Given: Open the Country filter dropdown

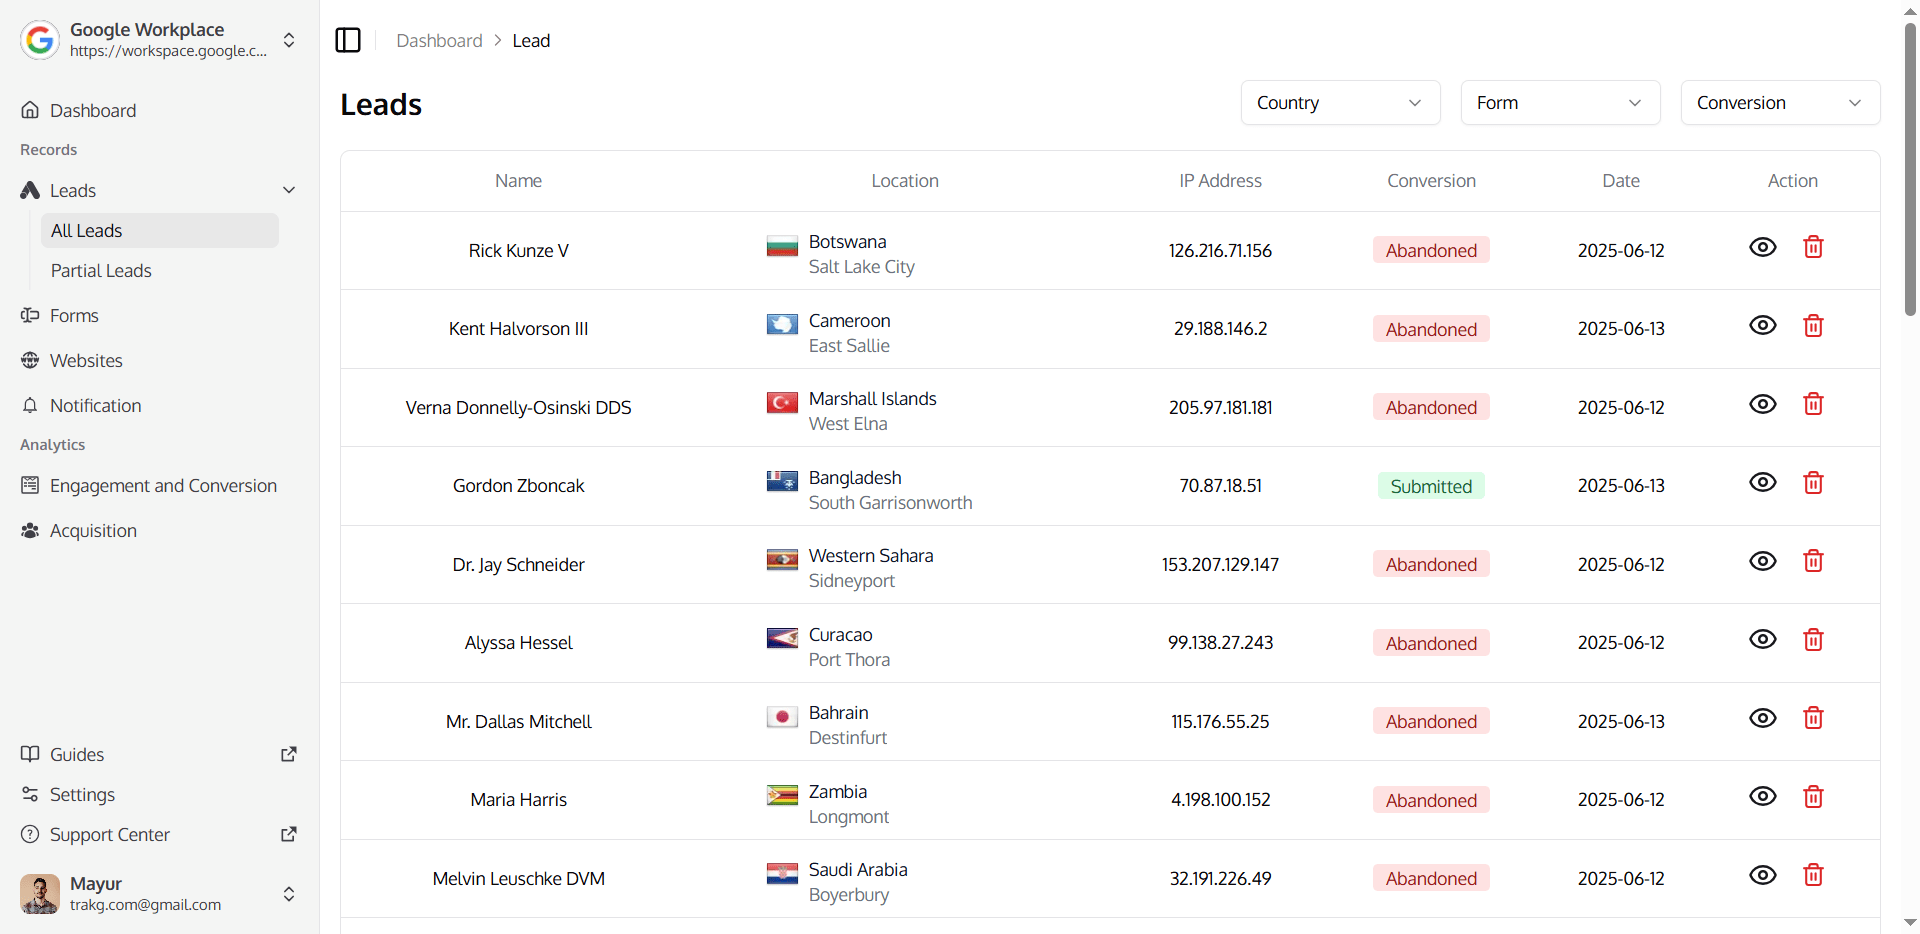Looking at the screenshot, I should [x=1340, y=103].
